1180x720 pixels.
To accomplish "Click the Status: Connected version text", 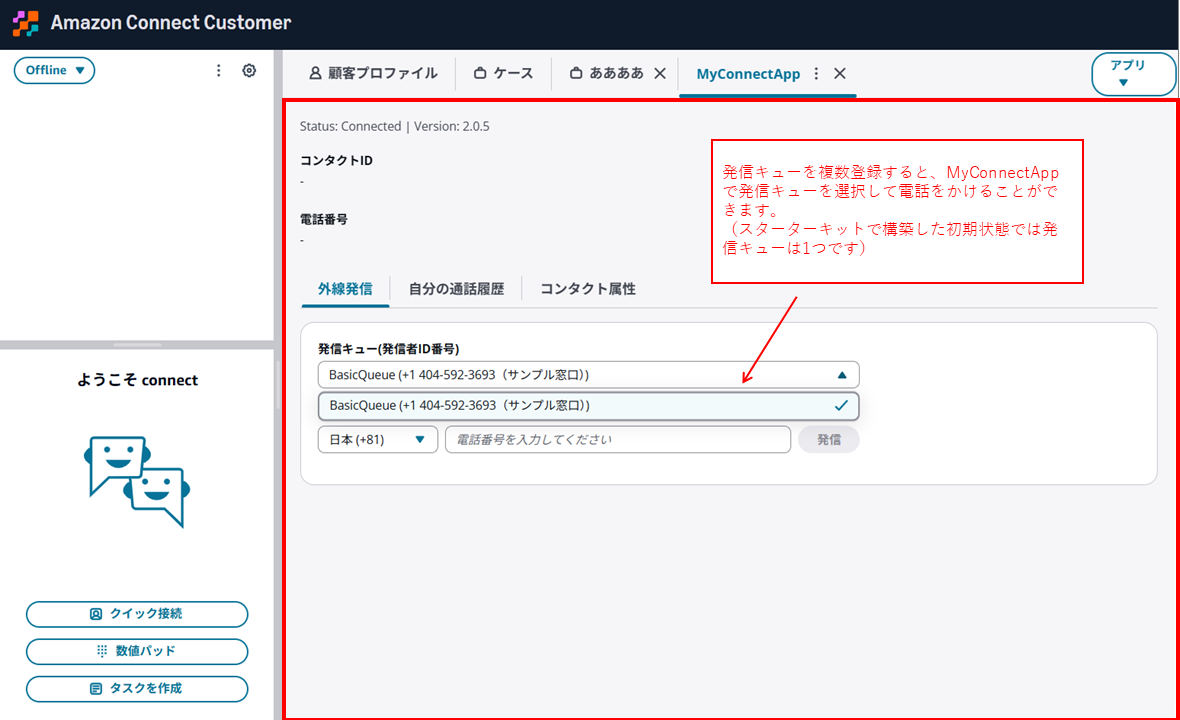I will pyautogui.click(x=394, y=126).
